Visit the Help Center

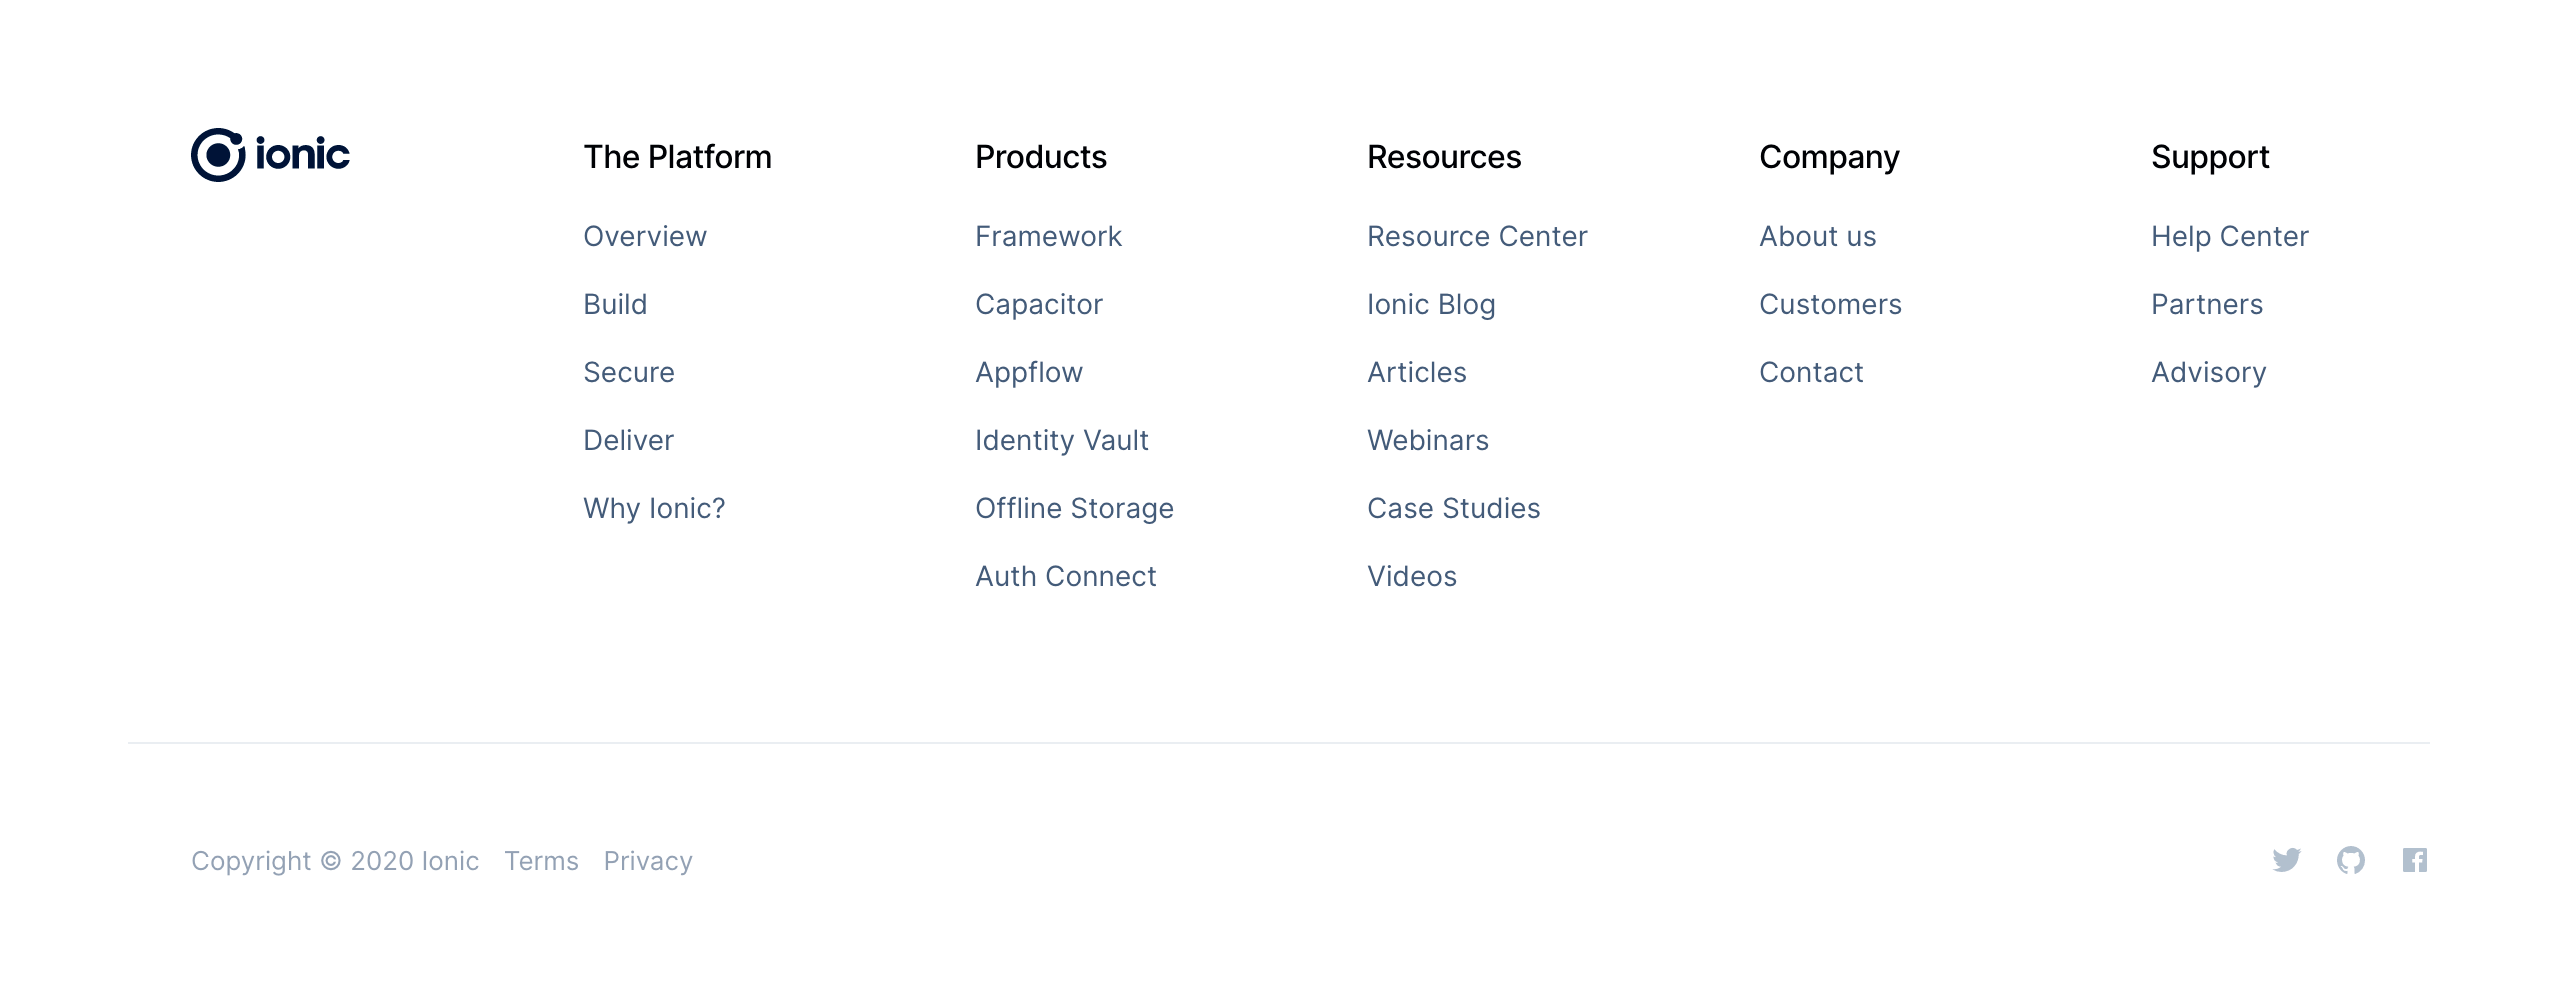[2230, 236]
